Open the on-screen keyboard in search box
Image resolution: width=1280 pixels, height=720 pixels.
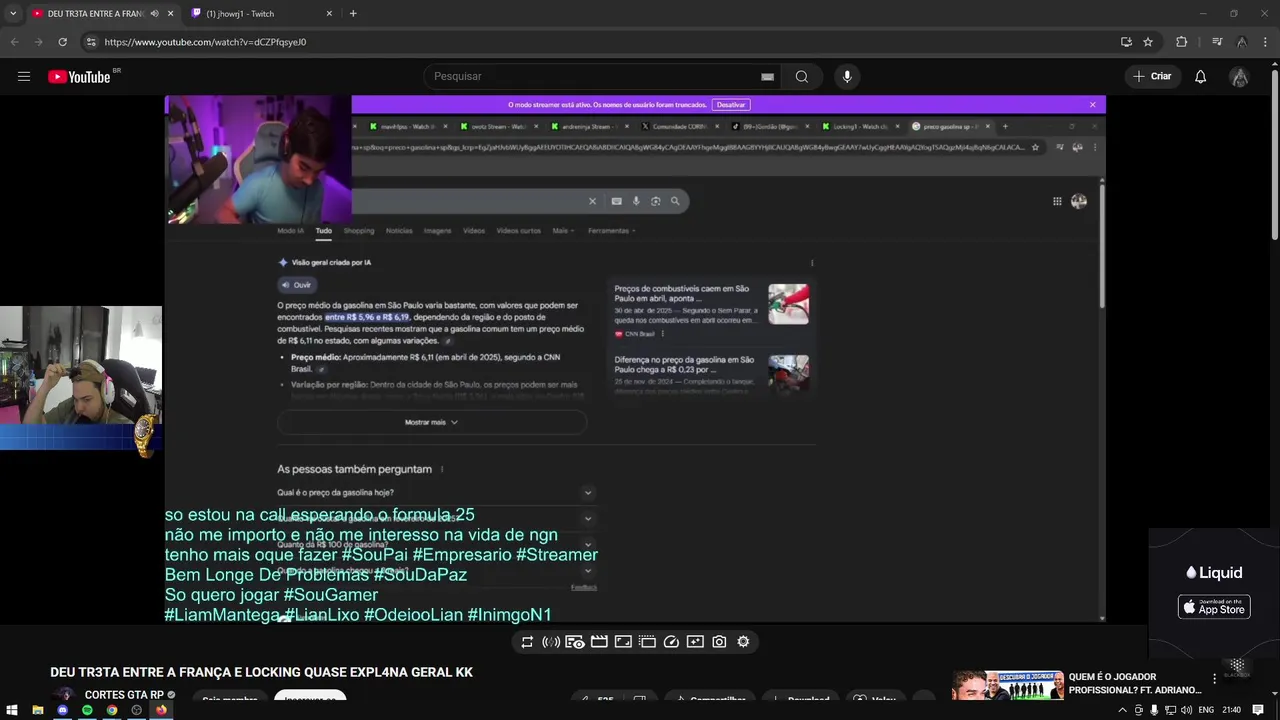click(x=767, y=76)
